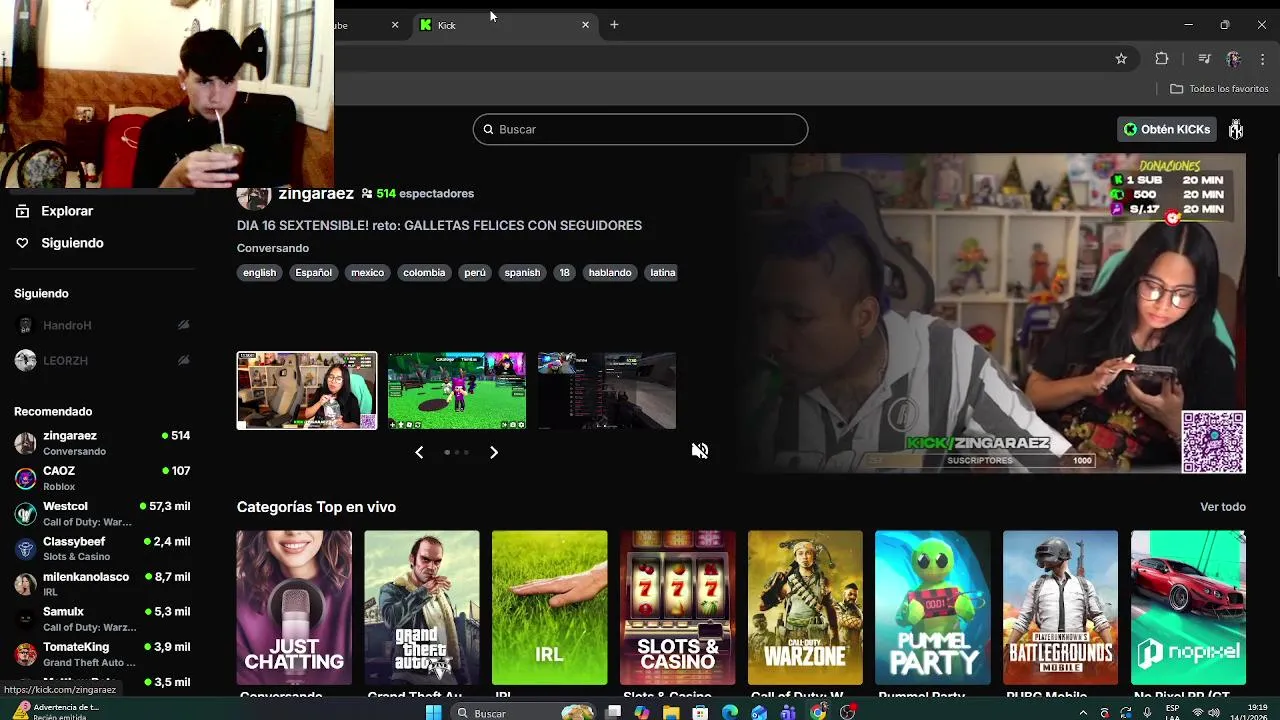Viewport: 1280px width, 720px height.
Task: Show hidden system tray icons chevron
Action: tap(1083, 713)
